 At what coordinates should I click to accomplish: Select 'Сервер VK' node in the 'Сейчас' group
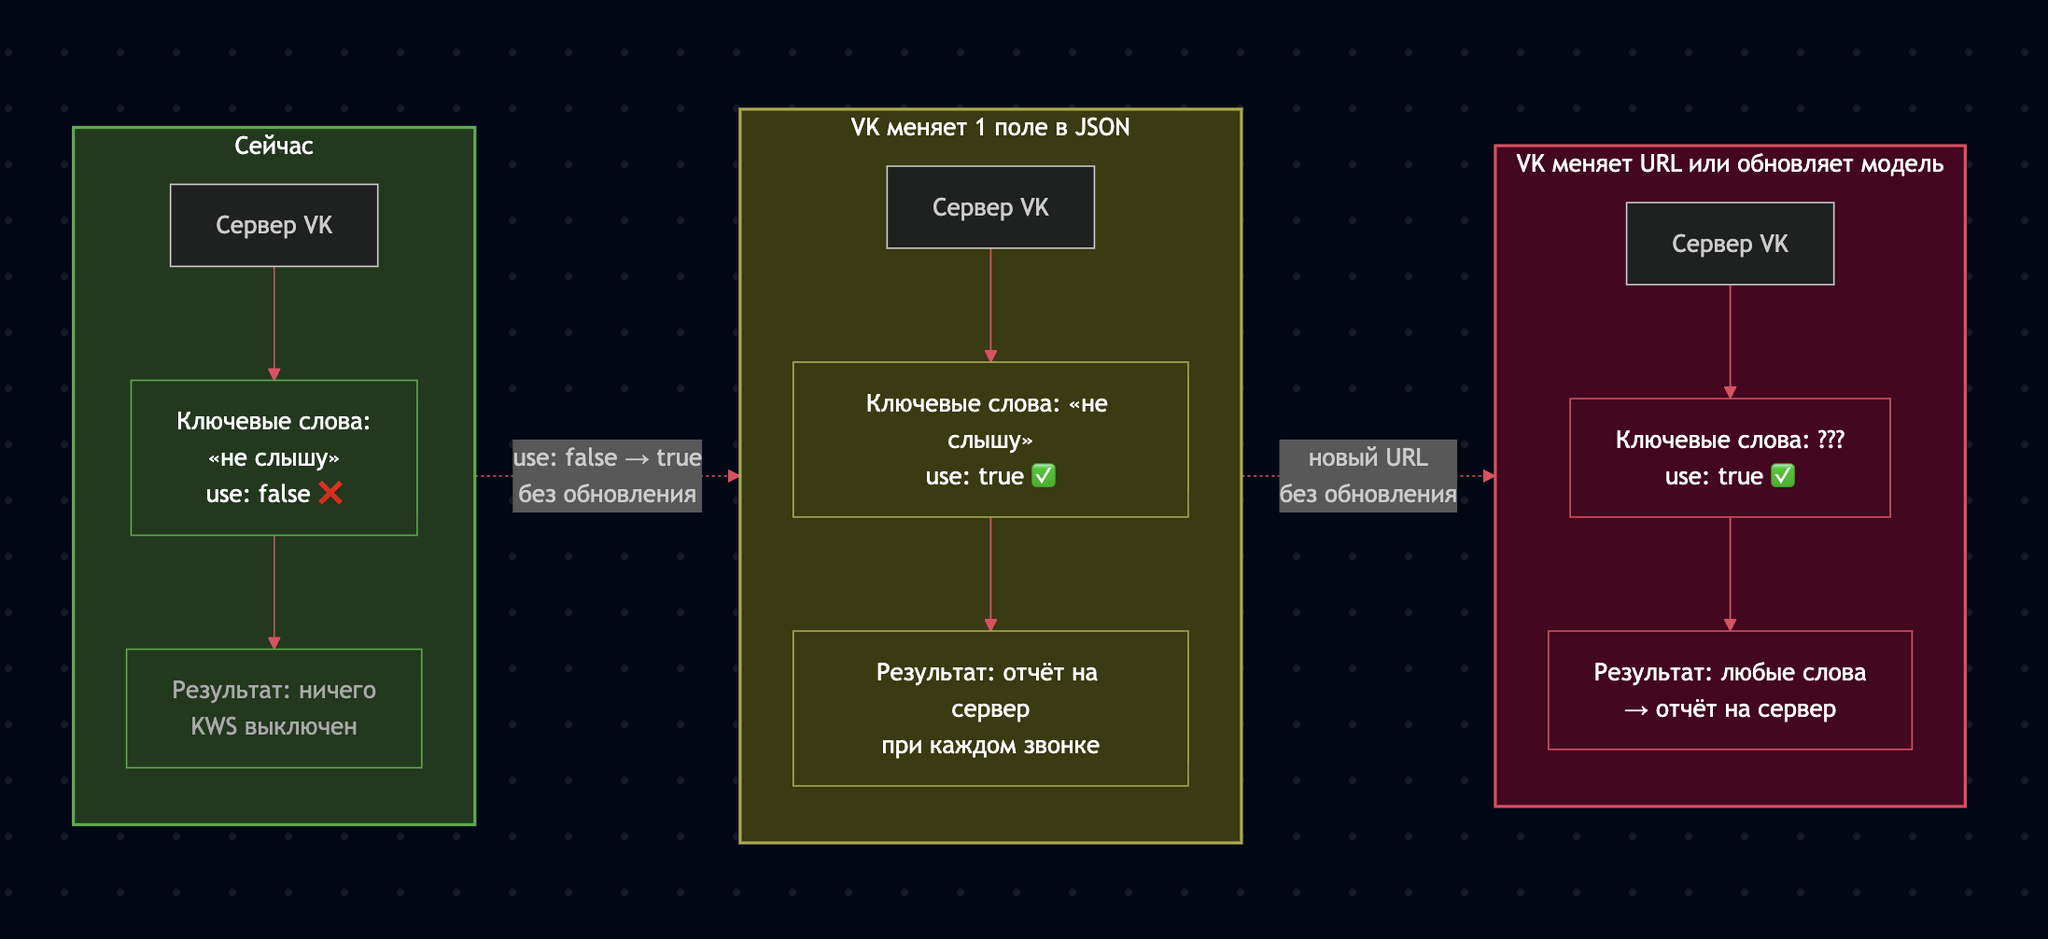(x=274, y=225)
